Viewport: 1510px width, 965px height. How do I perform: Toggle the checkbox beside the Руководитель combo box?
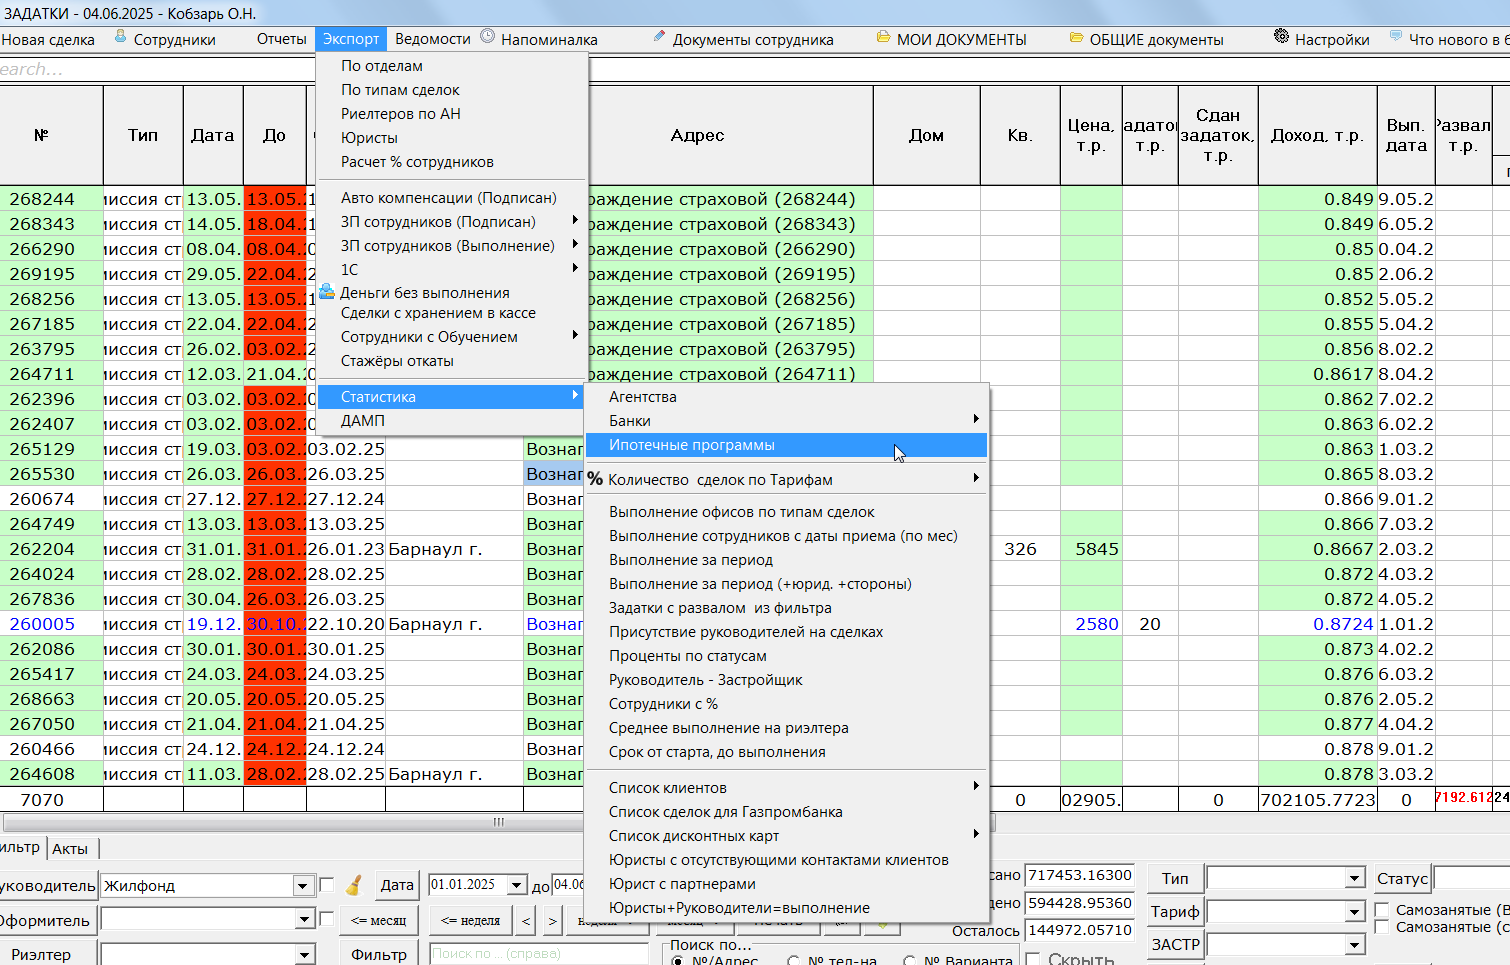[326, 884]
